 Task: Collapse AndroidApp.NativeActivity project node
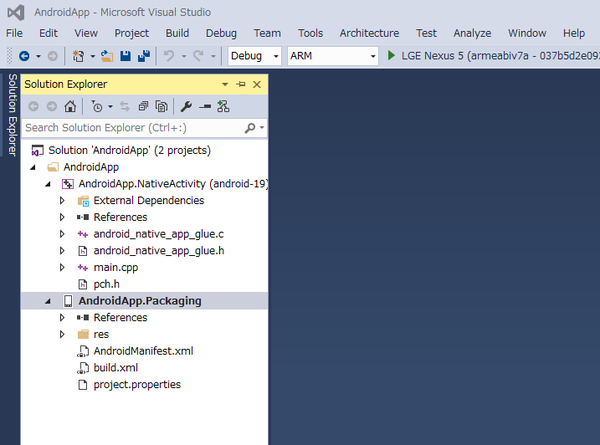pos(48,184)
